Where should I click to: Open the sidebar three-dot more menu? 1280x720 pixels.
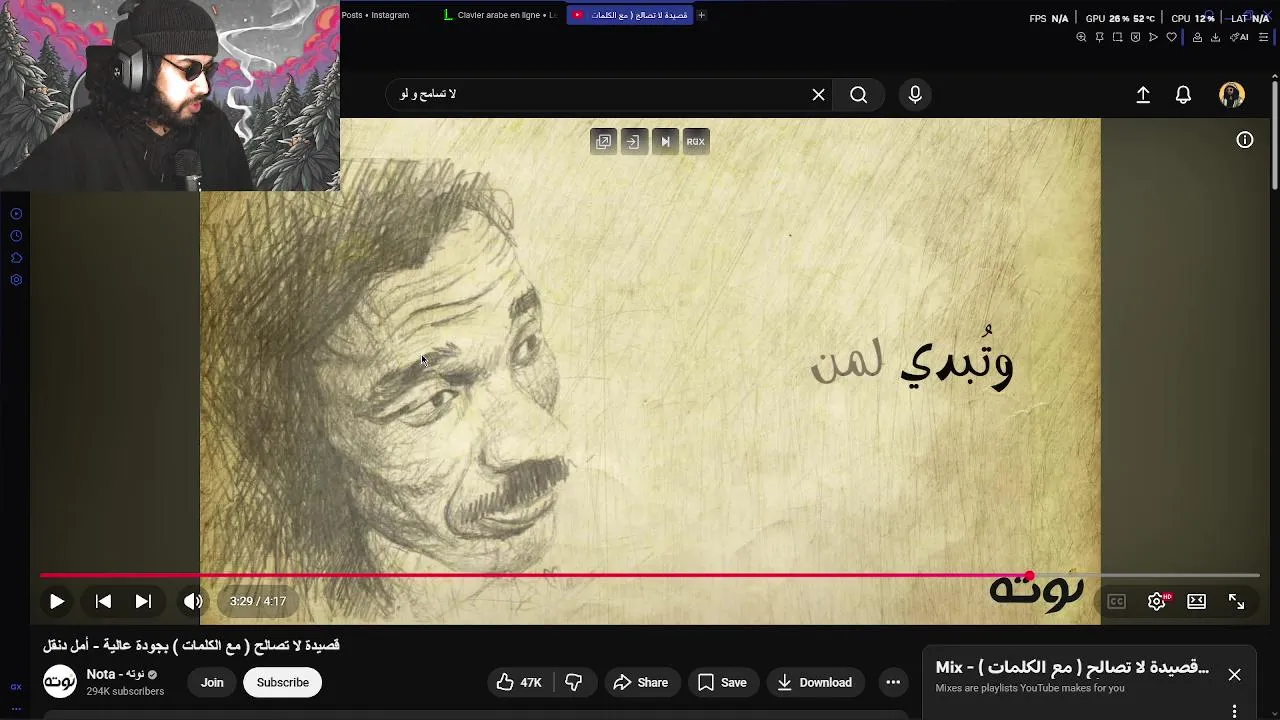pyautogui.click(x=16, y=708)
